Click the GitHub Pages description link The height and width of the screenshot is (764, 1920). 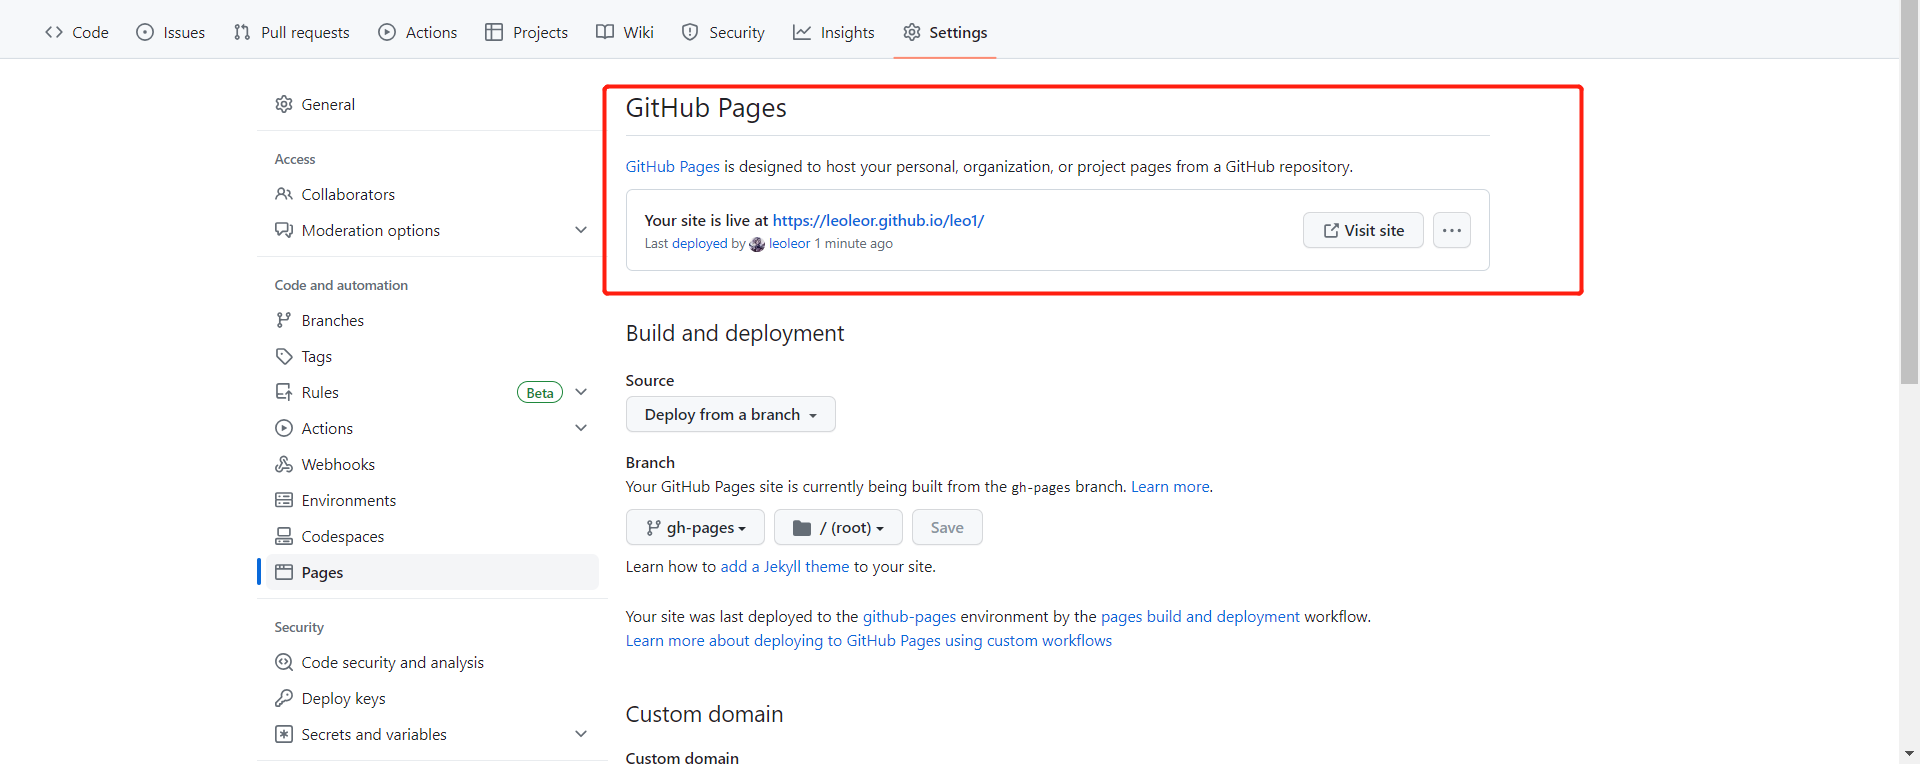pyautogui.click(x=673, y=166)
